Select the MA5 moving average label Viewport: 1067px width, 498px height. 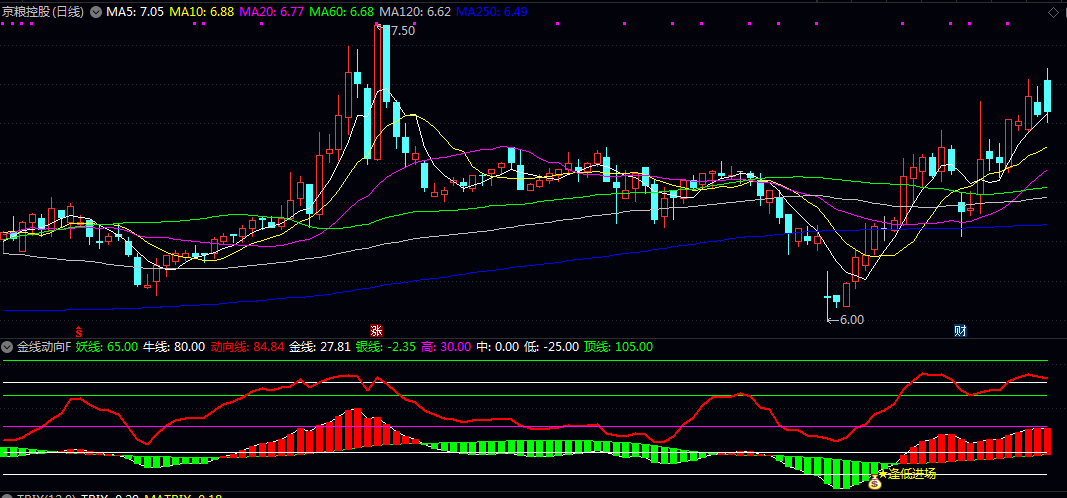[x=135, y=12]
